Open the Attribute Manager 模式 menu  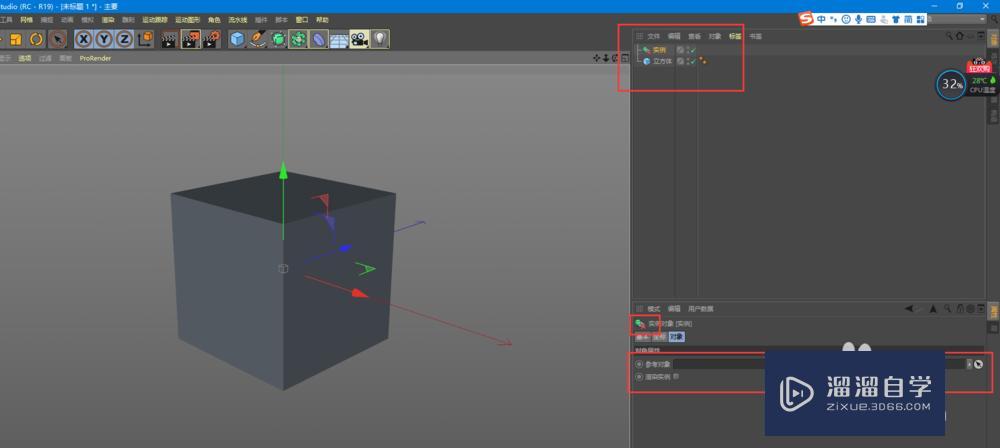(654, 309)
